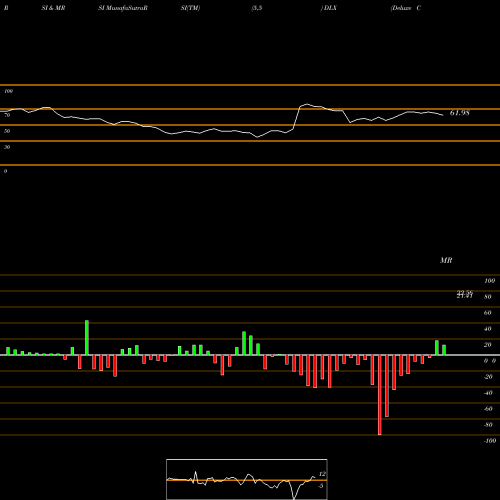Click the RSI axis label 70
The width and height of the screenshot is (500, 500).
(7, 115)
